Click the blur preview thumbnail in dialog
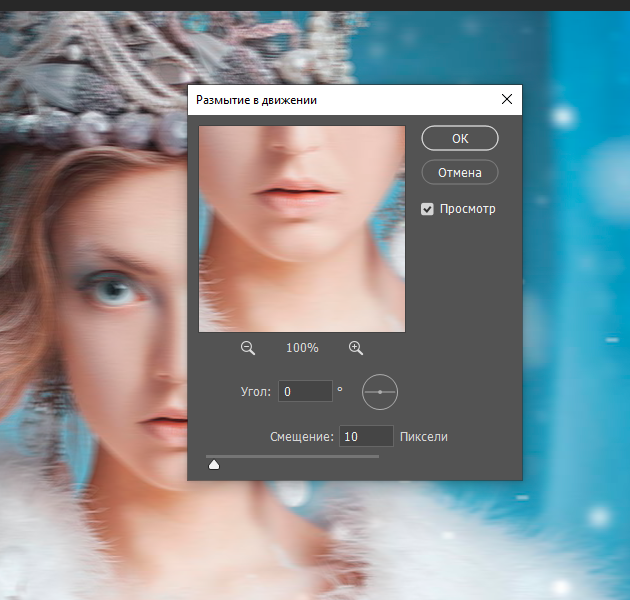This screenshot has height=600, width=630. pyautogui.click(x=301, y=228)
